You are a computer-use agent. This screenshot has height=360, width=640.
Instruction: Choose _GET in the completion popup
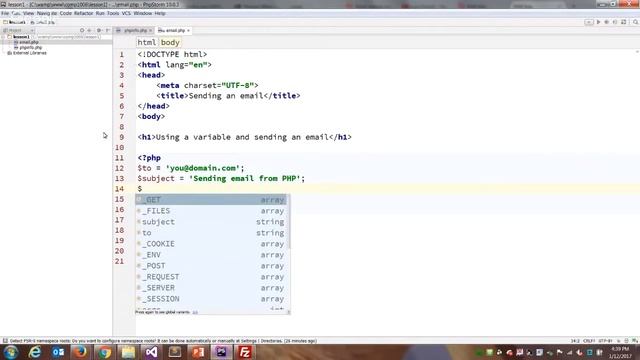pyautogui.click(x=211, y=200)
